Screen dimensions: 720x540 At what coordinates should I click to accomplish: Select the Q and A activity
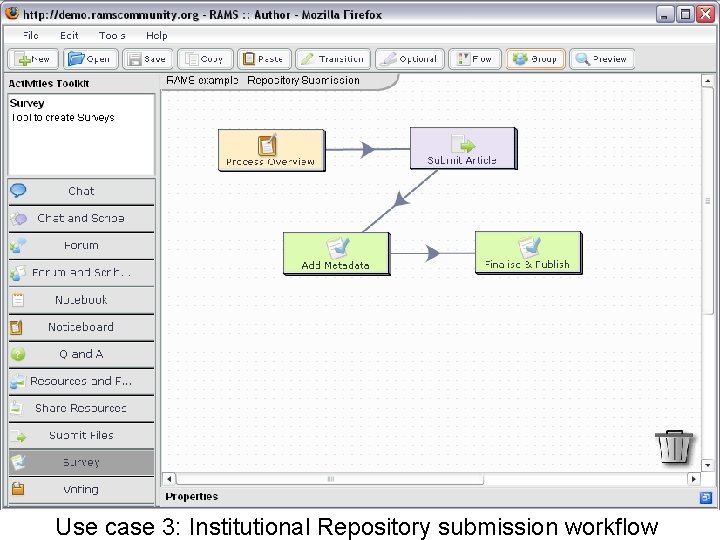pos(81,354)
